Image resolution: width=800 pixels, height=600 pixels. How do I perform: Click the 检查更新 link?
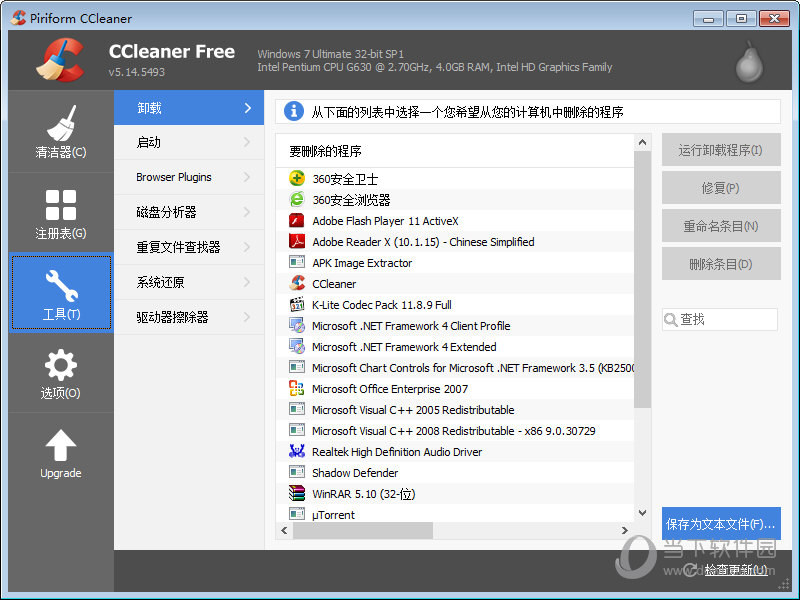736,569
